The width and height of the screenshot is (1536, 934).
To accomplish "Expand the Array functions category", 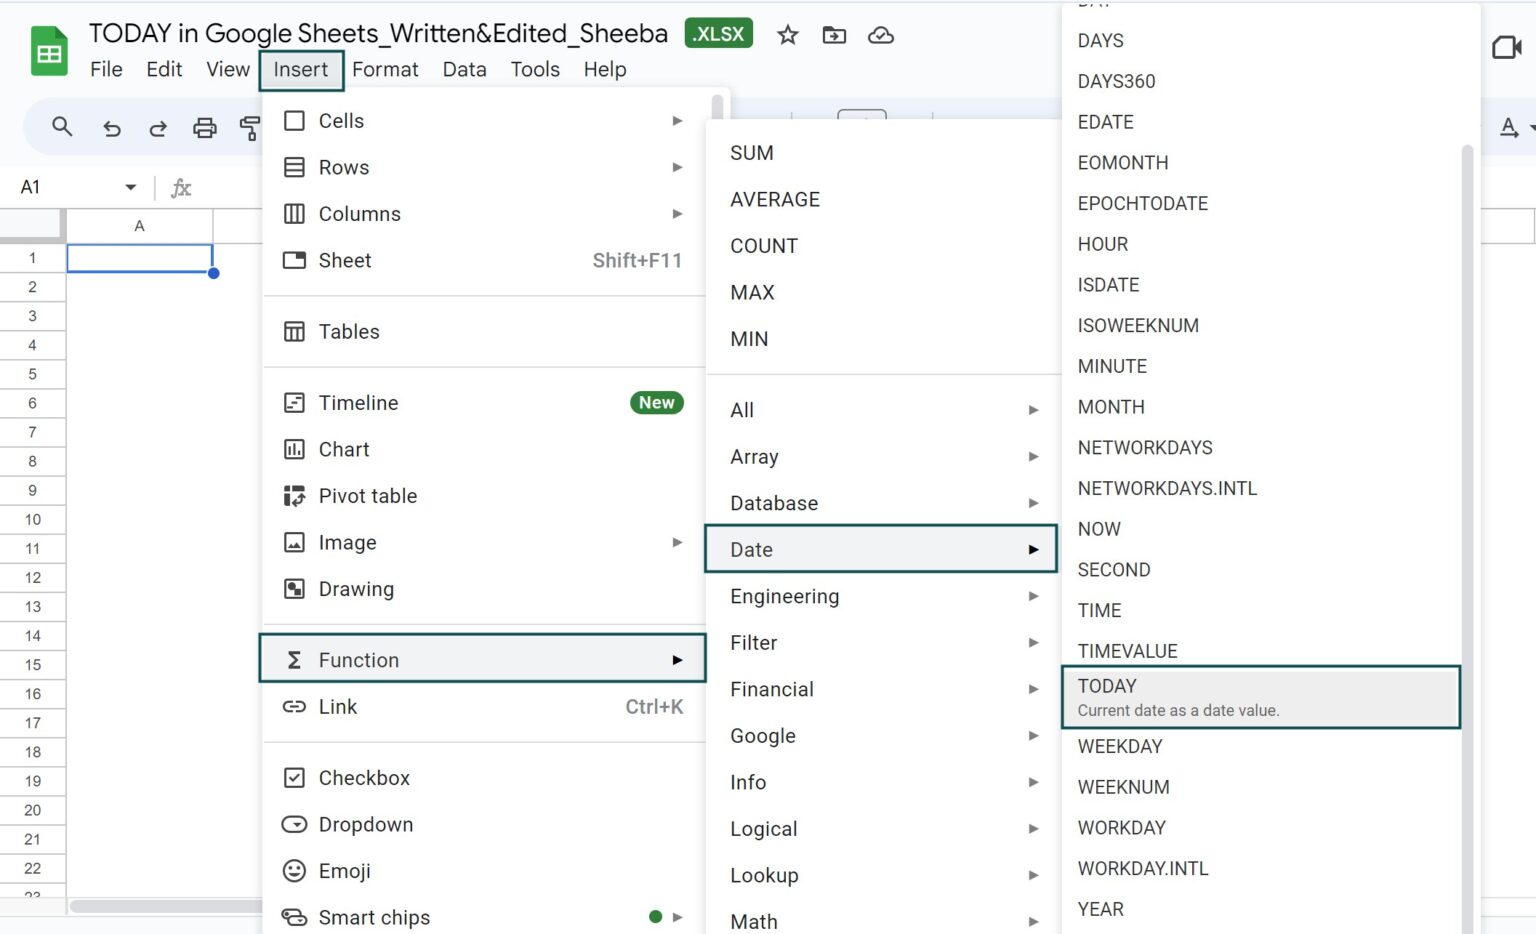I will 883,457.
